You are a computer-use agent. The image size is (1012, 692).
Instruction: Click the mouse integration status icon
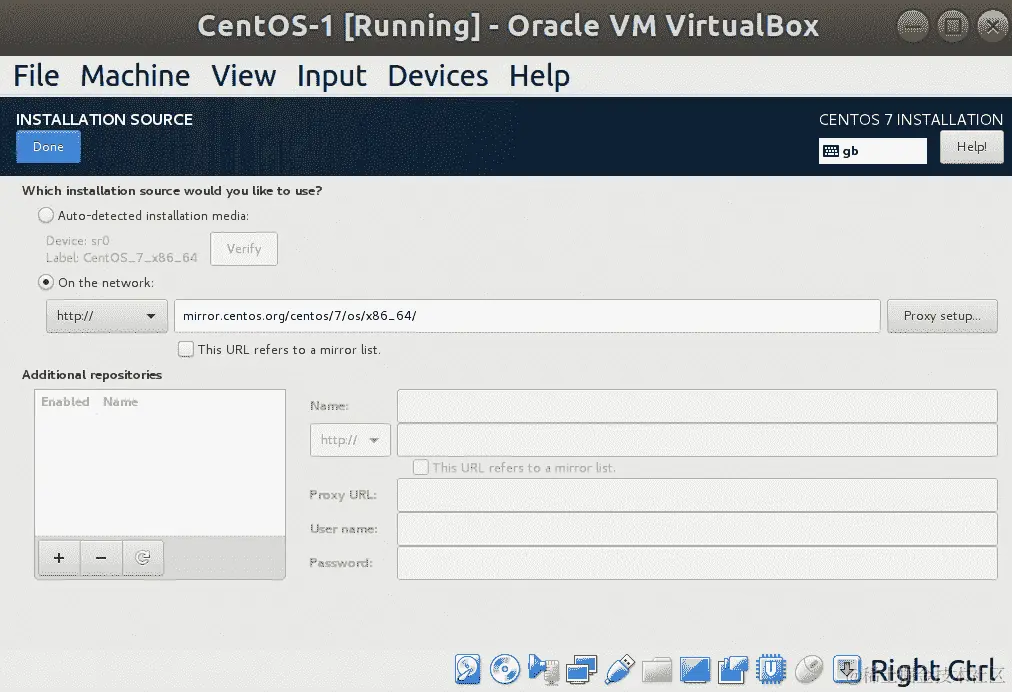(809, 669)
